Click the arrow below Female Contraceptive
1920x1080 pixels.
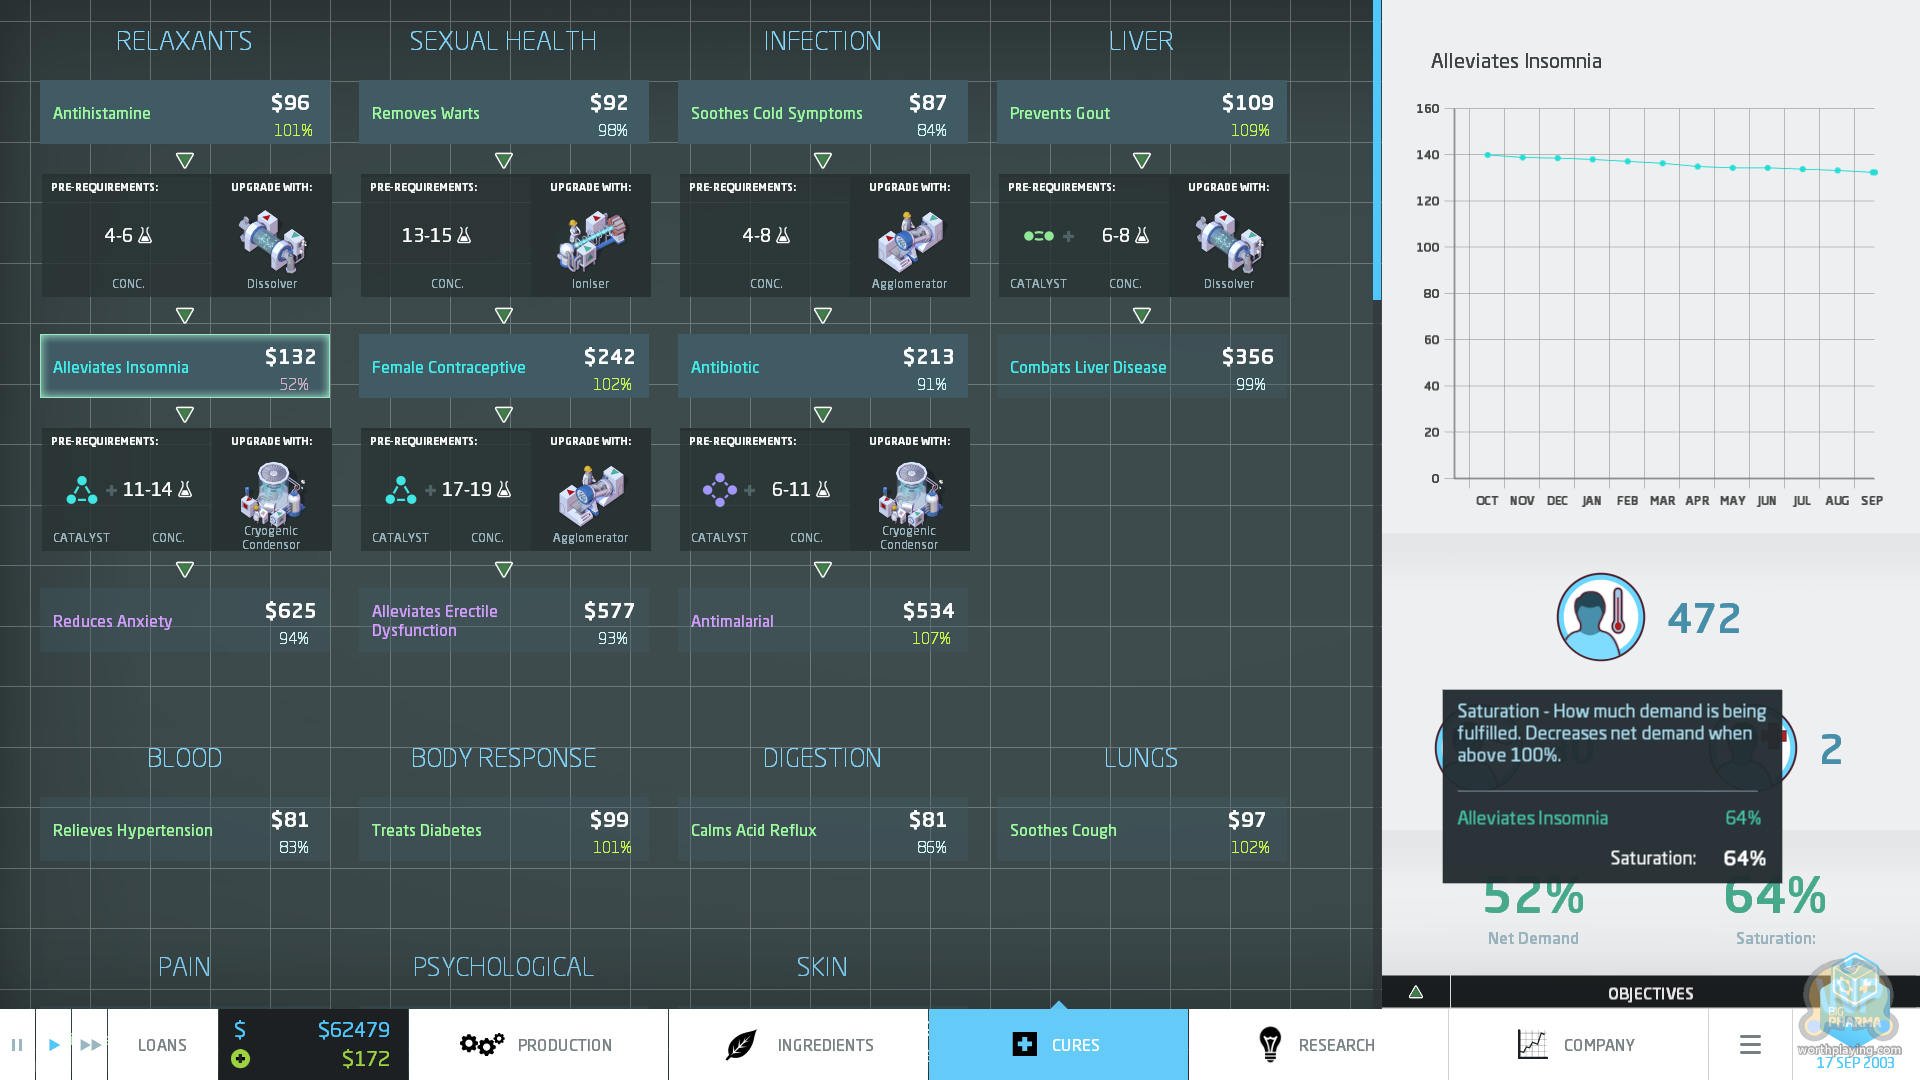click(x=504, y=414)
